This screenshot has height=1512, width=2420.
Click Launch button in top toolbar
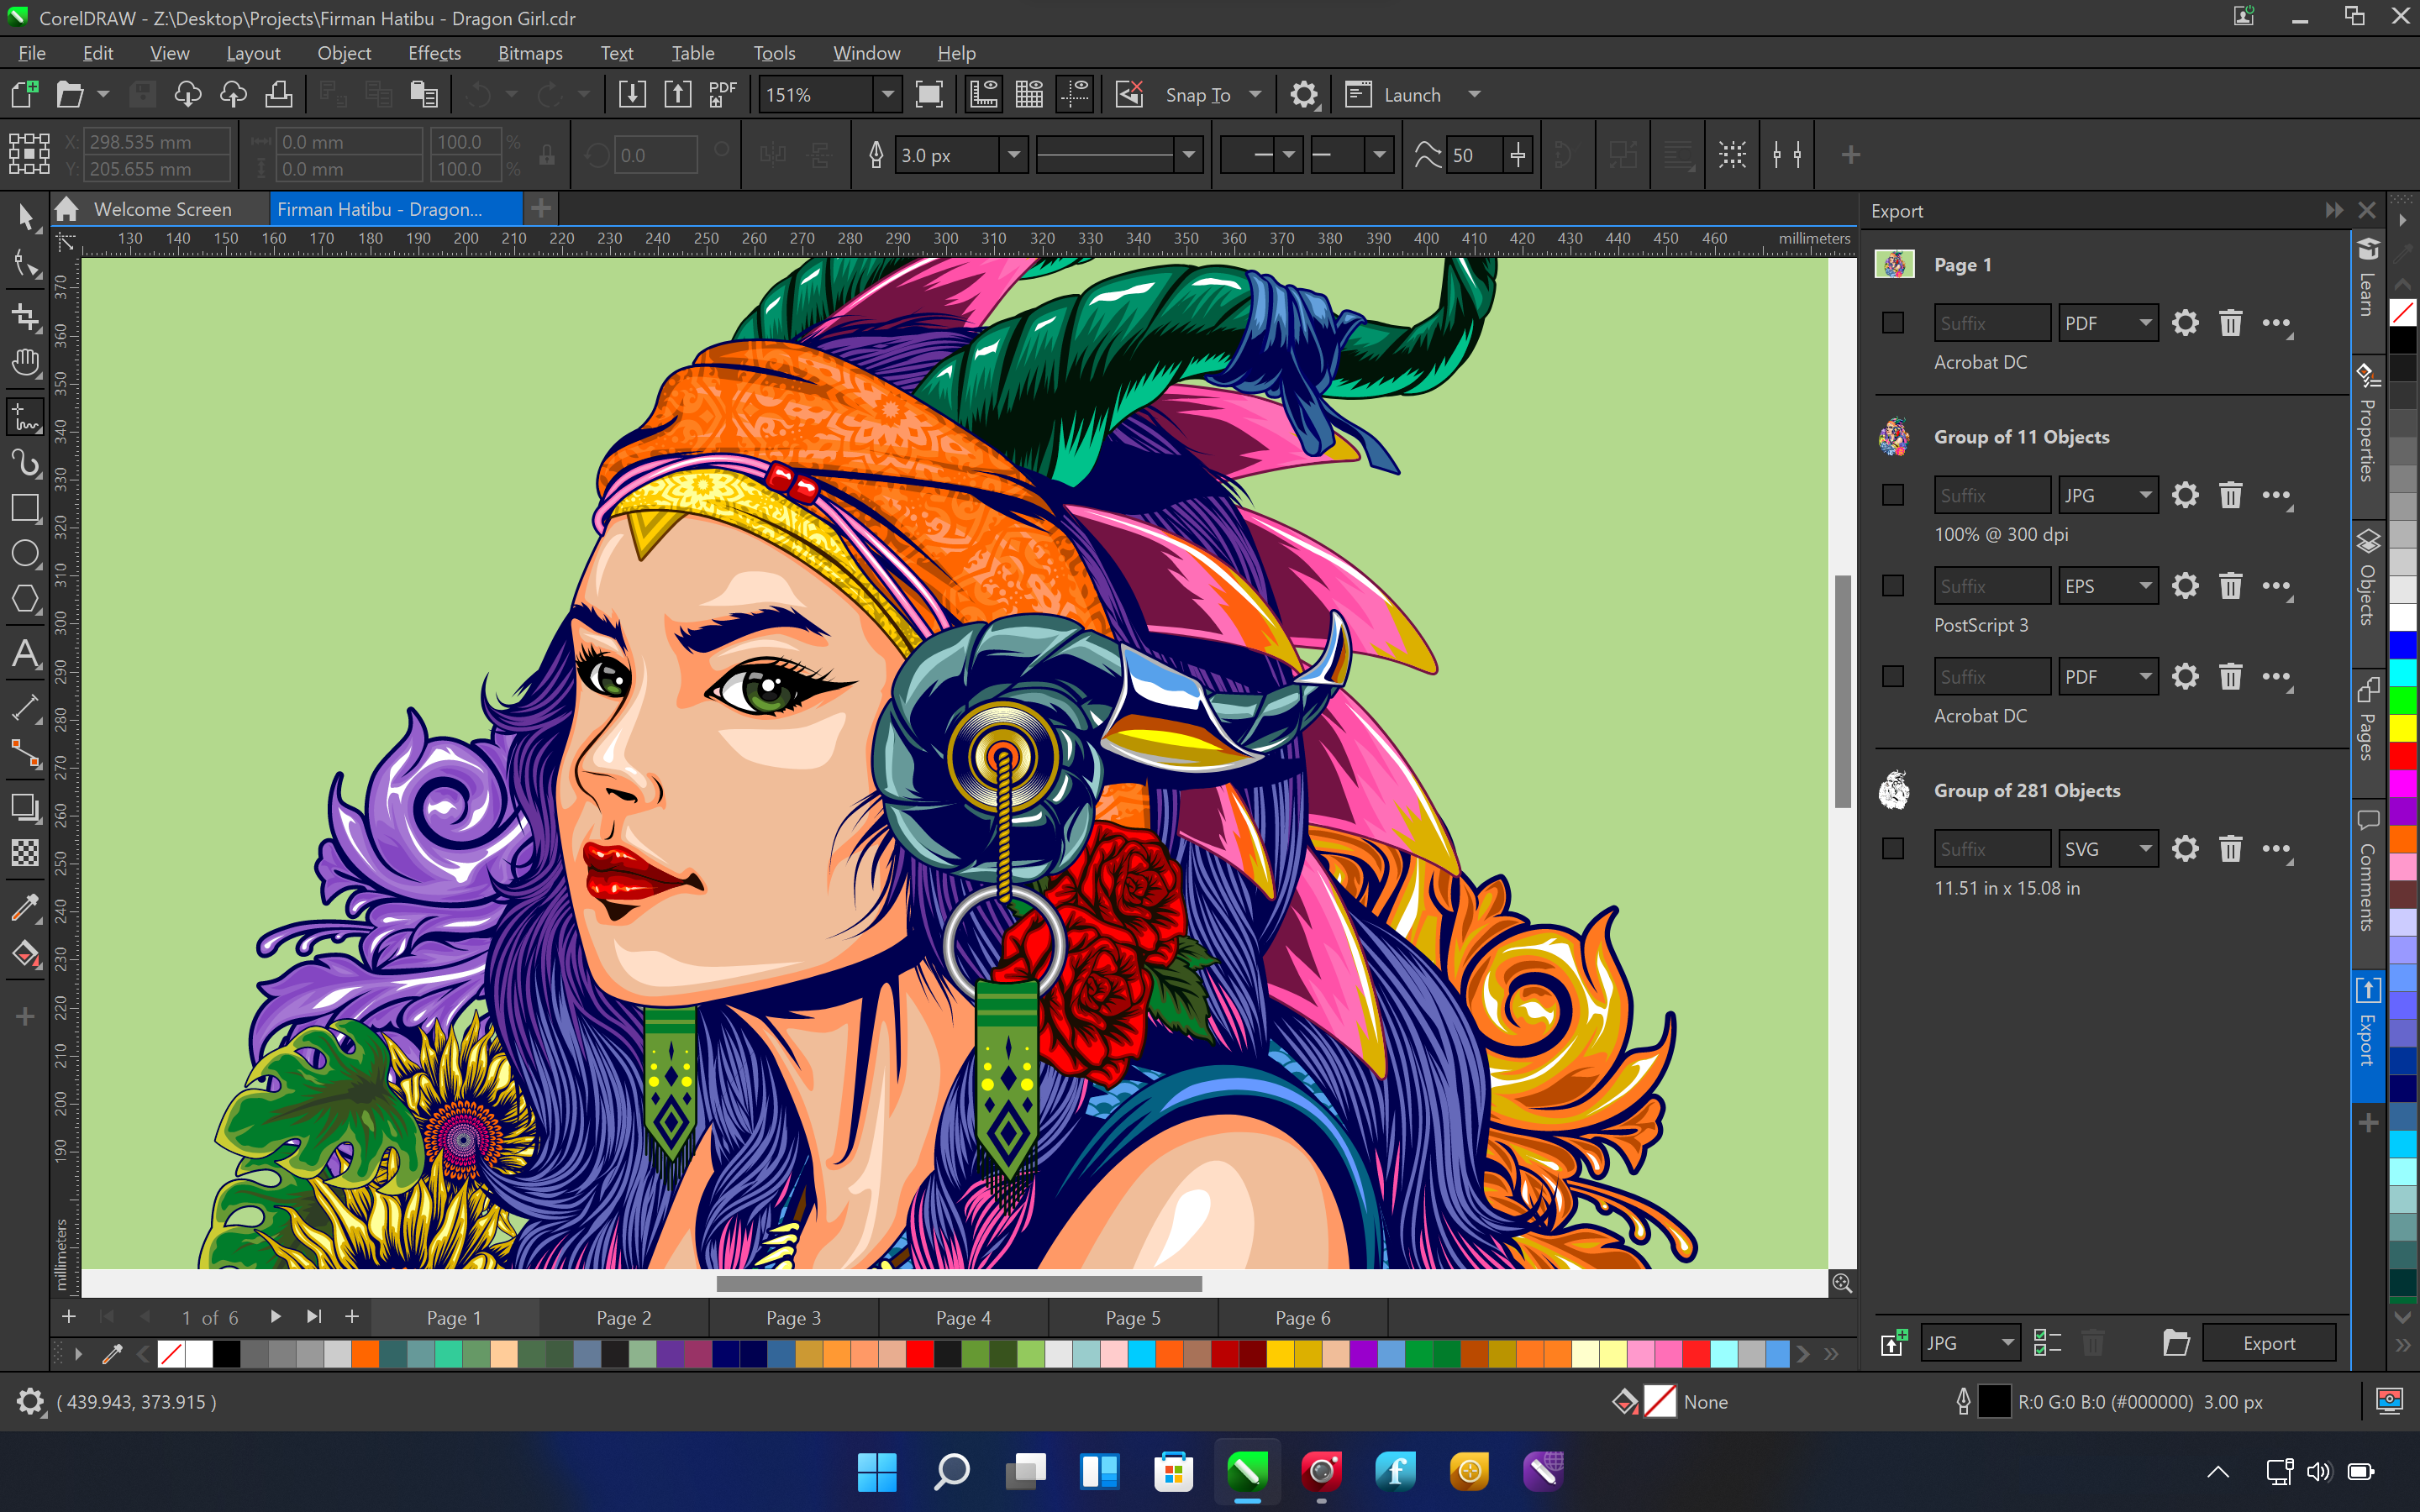click(x=1420, y=94)
